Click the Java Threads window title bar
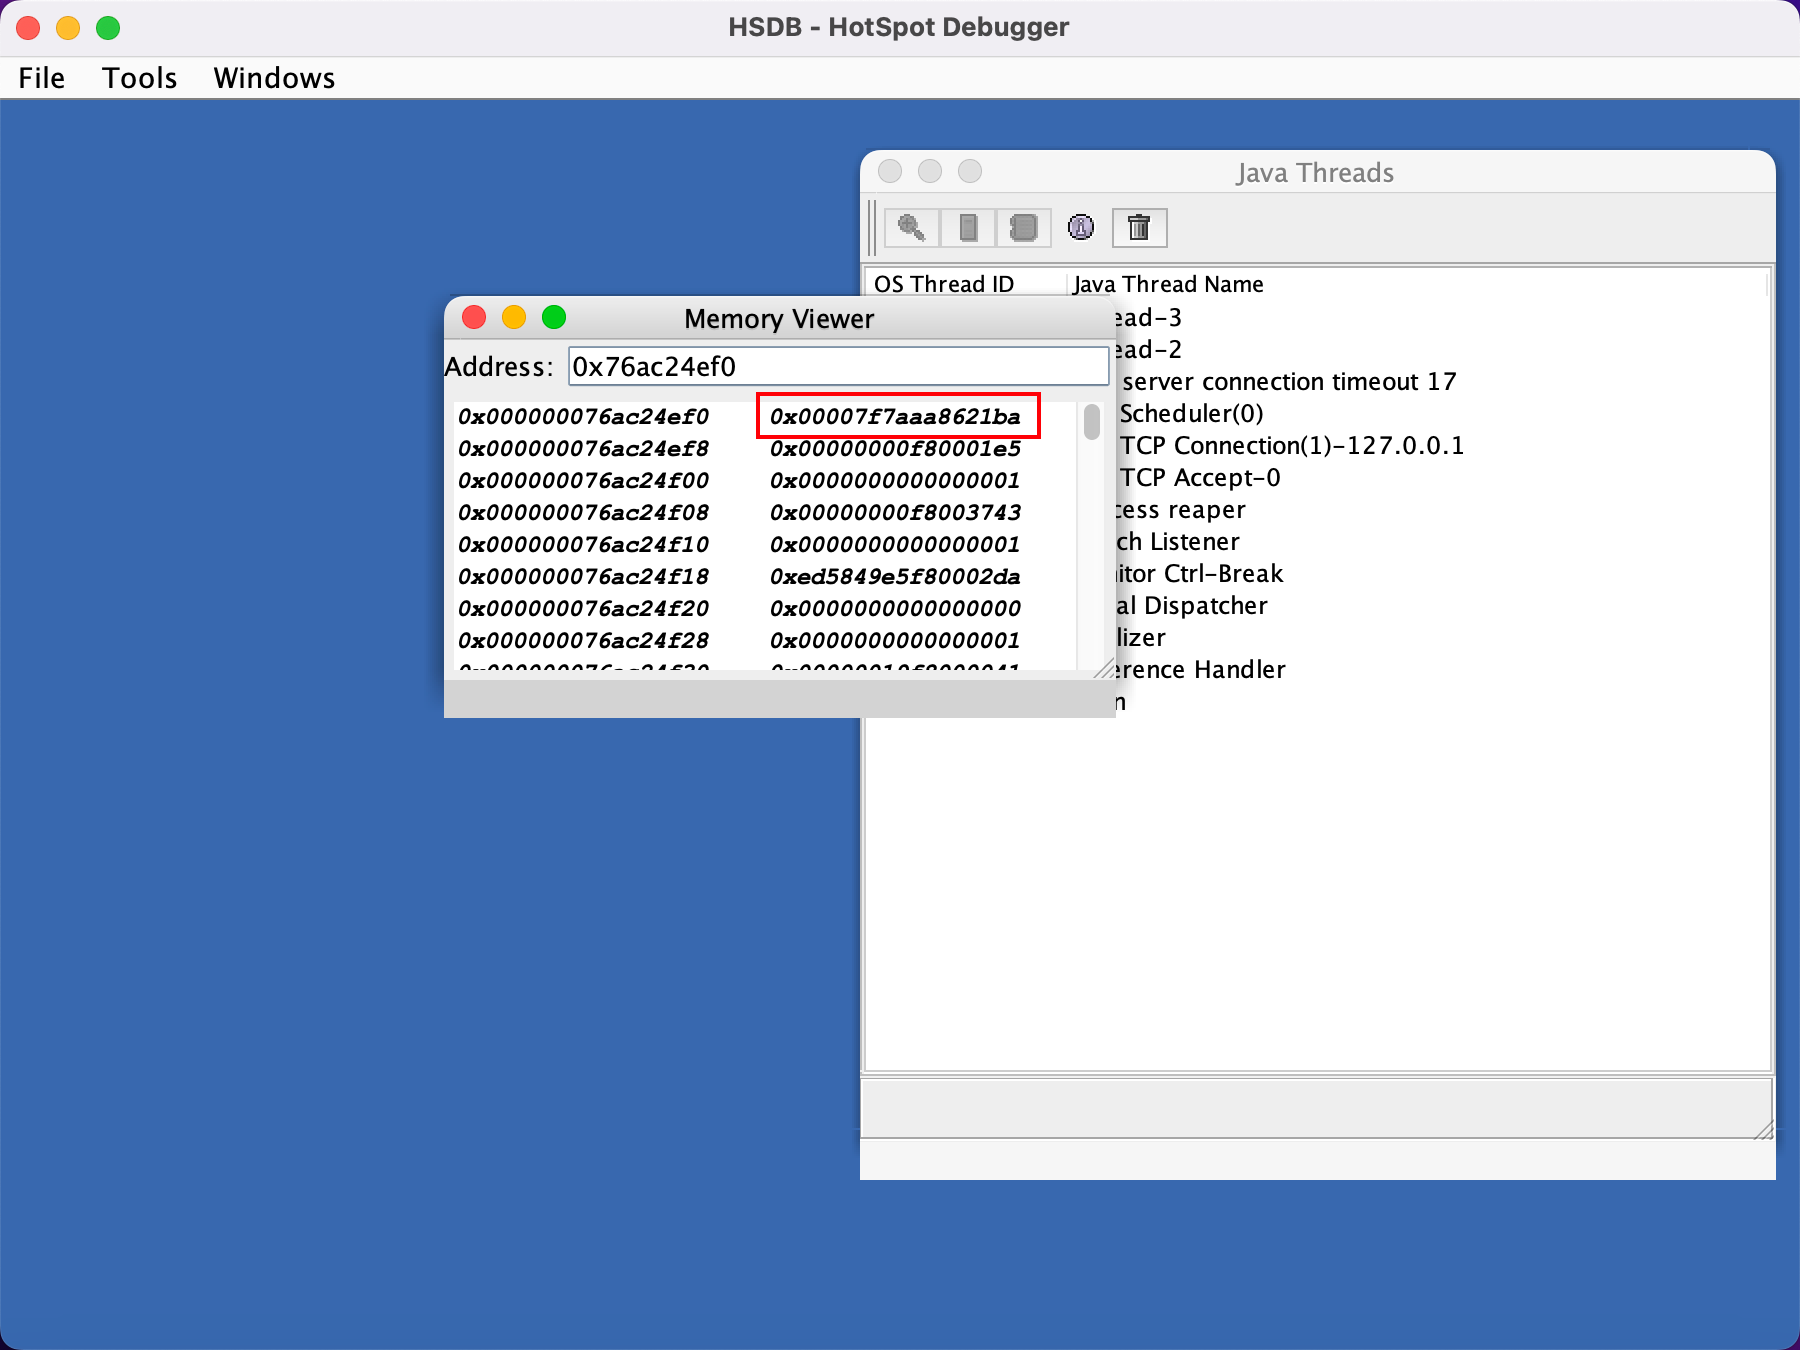The width and height of the screenshot is (1800, 1350). point(1317,172)
